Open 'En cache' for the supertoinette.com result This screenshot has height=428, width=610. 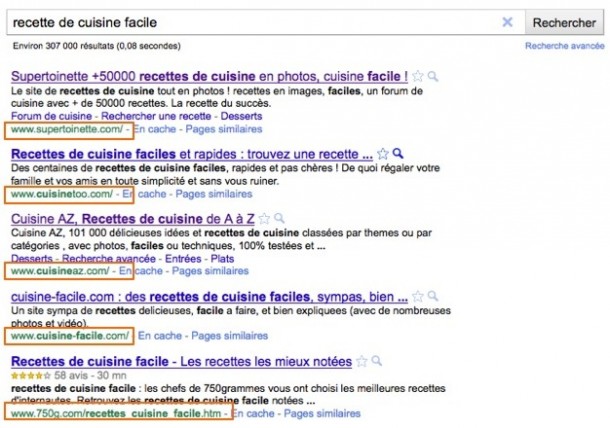155,129
